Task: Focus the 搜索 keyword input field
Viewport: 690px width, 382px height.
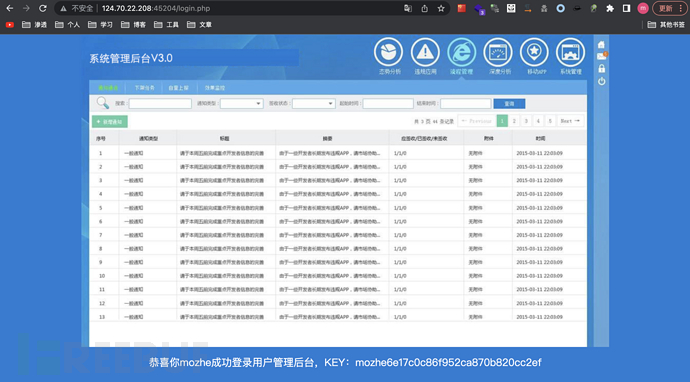Action: (x=160, y=103)
